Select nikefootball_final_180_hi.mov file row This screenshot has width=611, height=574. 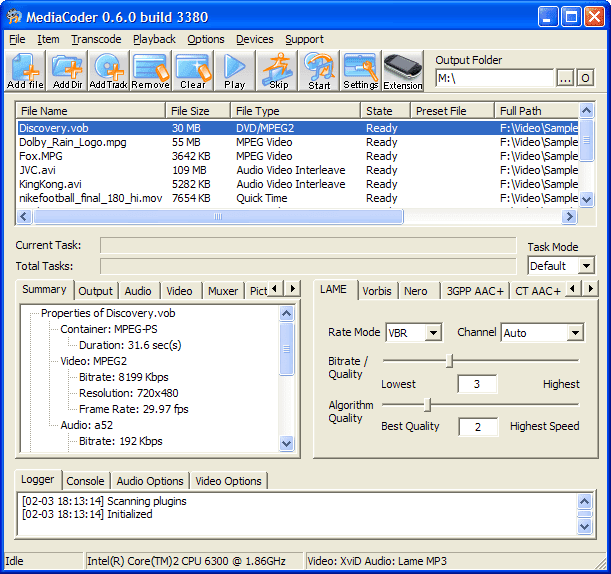(297, 198)
